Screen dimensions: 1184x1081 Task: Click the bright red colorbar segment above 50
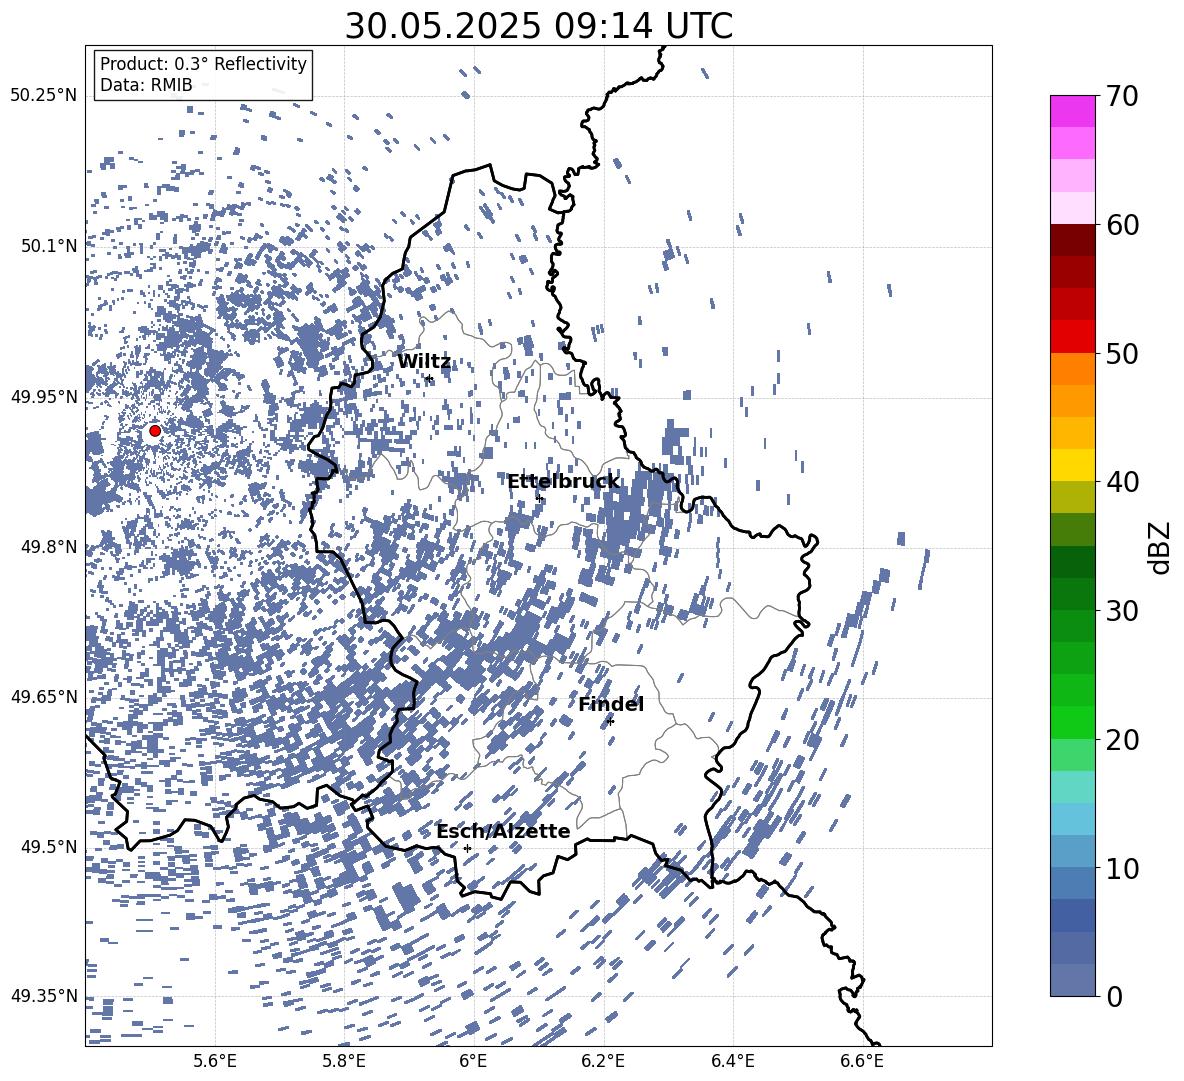[1072, 337]
